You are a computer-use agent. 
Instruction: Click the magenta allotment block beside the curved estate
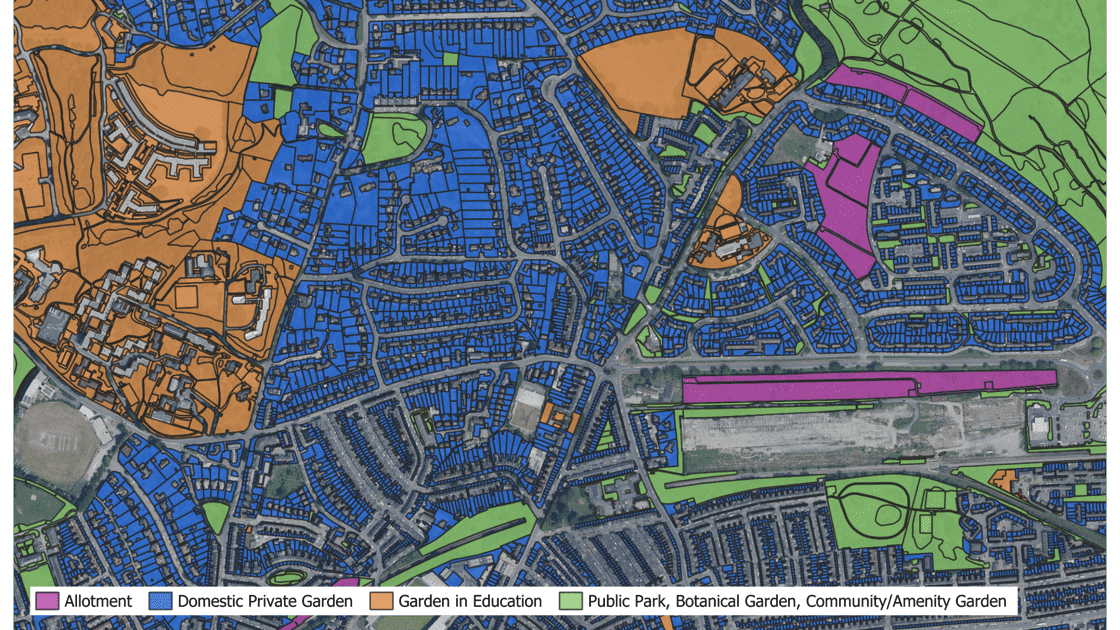tap(845, 205)
